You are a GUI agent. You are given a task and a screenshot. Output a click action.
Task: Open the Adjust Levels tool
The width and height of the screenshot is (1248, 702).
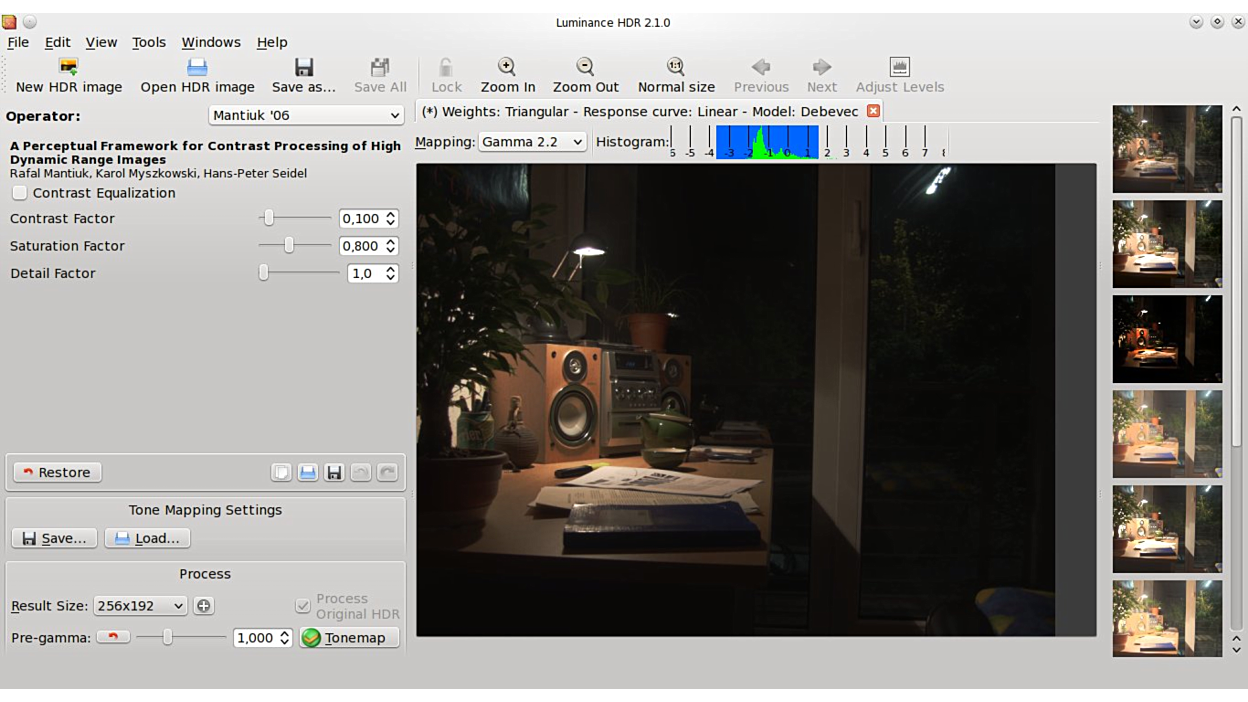(x=899, y=75)
